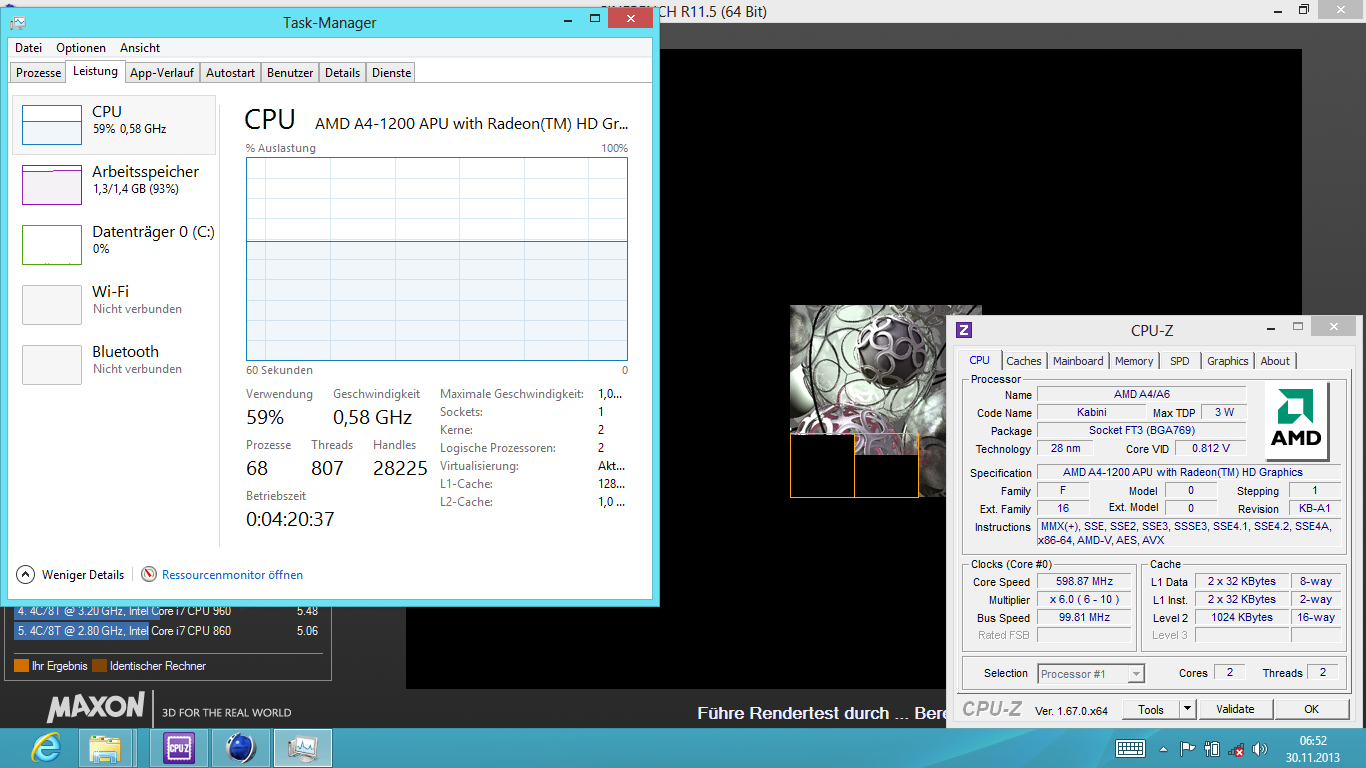Viewport: 1366px width, 768px height.
Task: Click the handles count 28225
Action: pyautogui.click(x=400, y=468)
